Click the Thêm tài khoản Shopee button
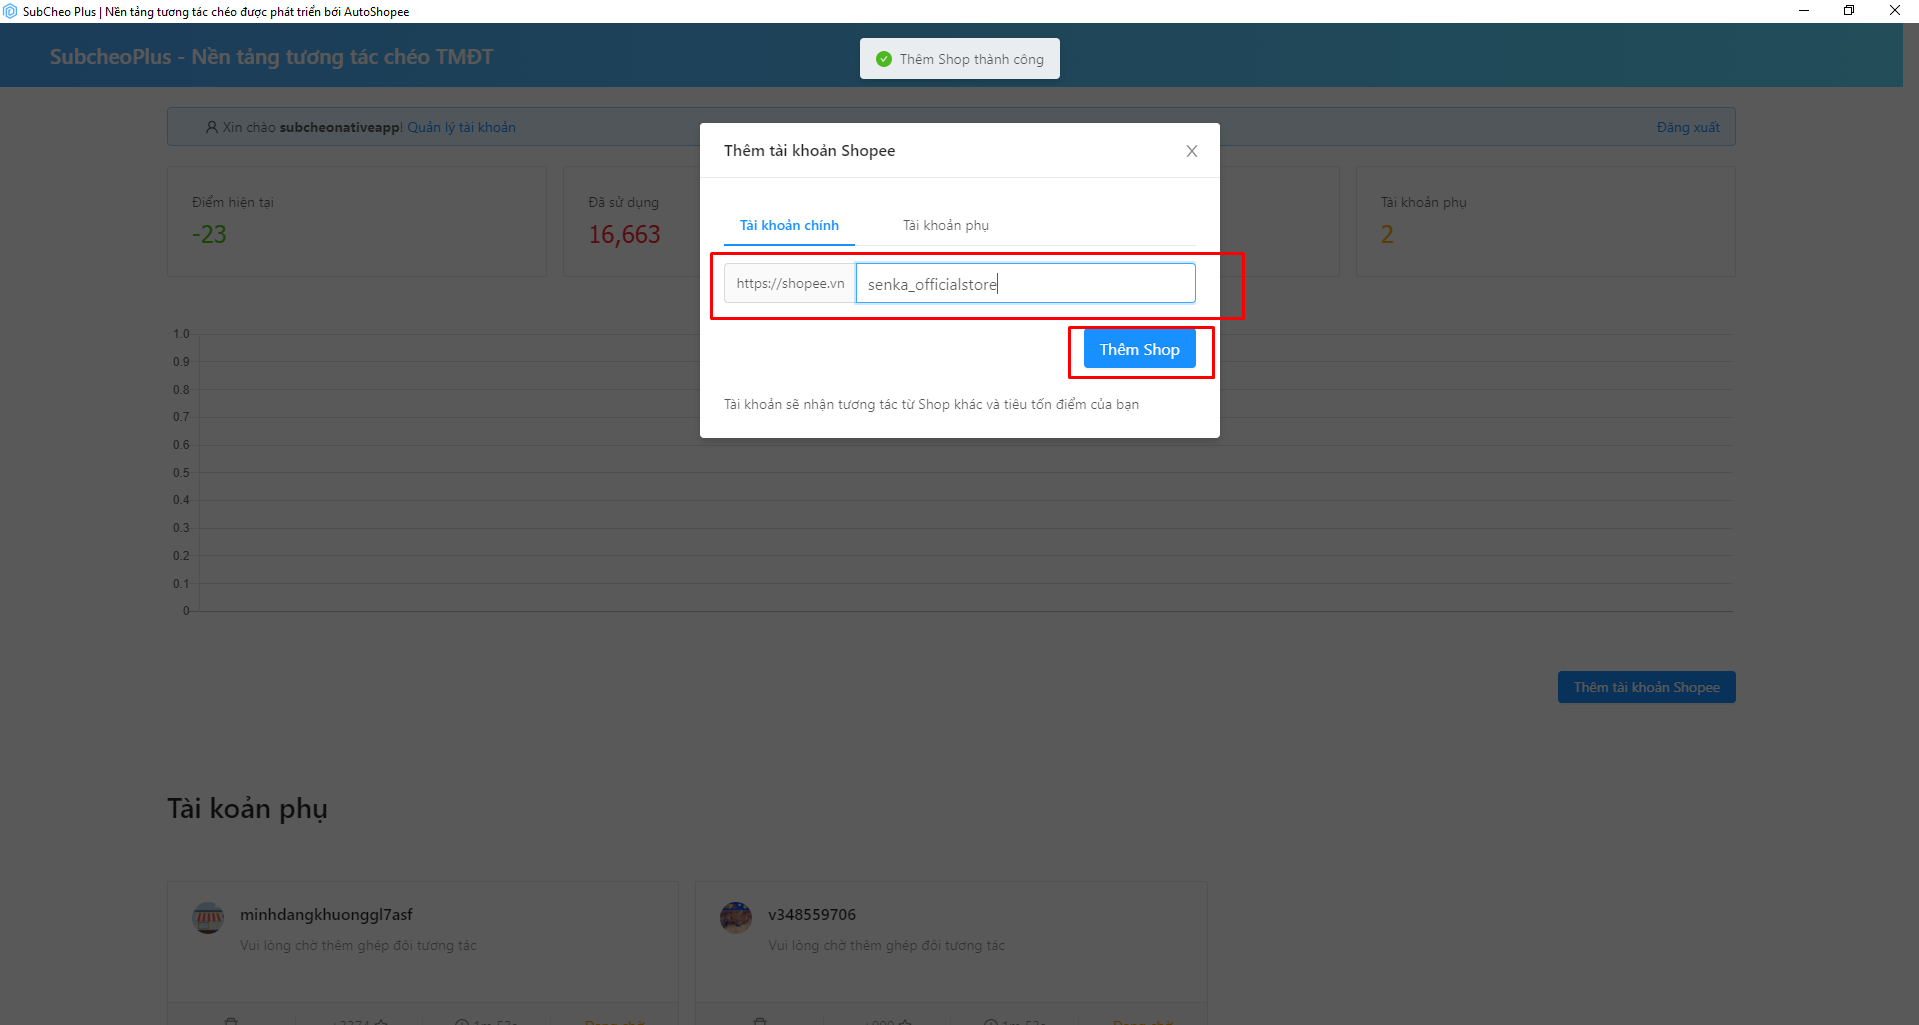Viewport: 1919px width, 1025px height. 1646,687
